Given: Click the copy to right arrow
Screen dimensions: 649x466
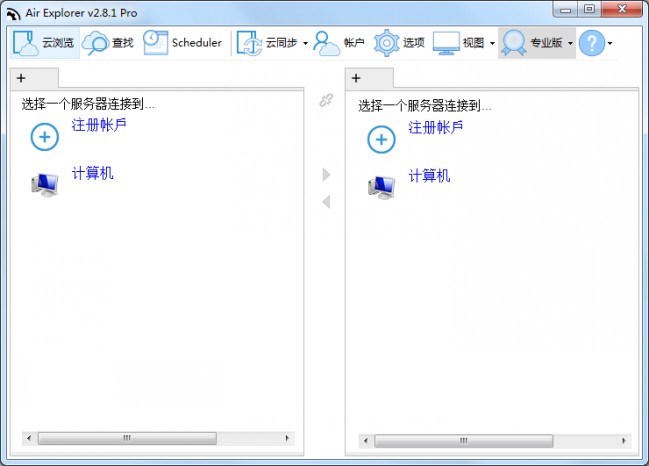Looking at the screenshot, I should pos(326,175).
